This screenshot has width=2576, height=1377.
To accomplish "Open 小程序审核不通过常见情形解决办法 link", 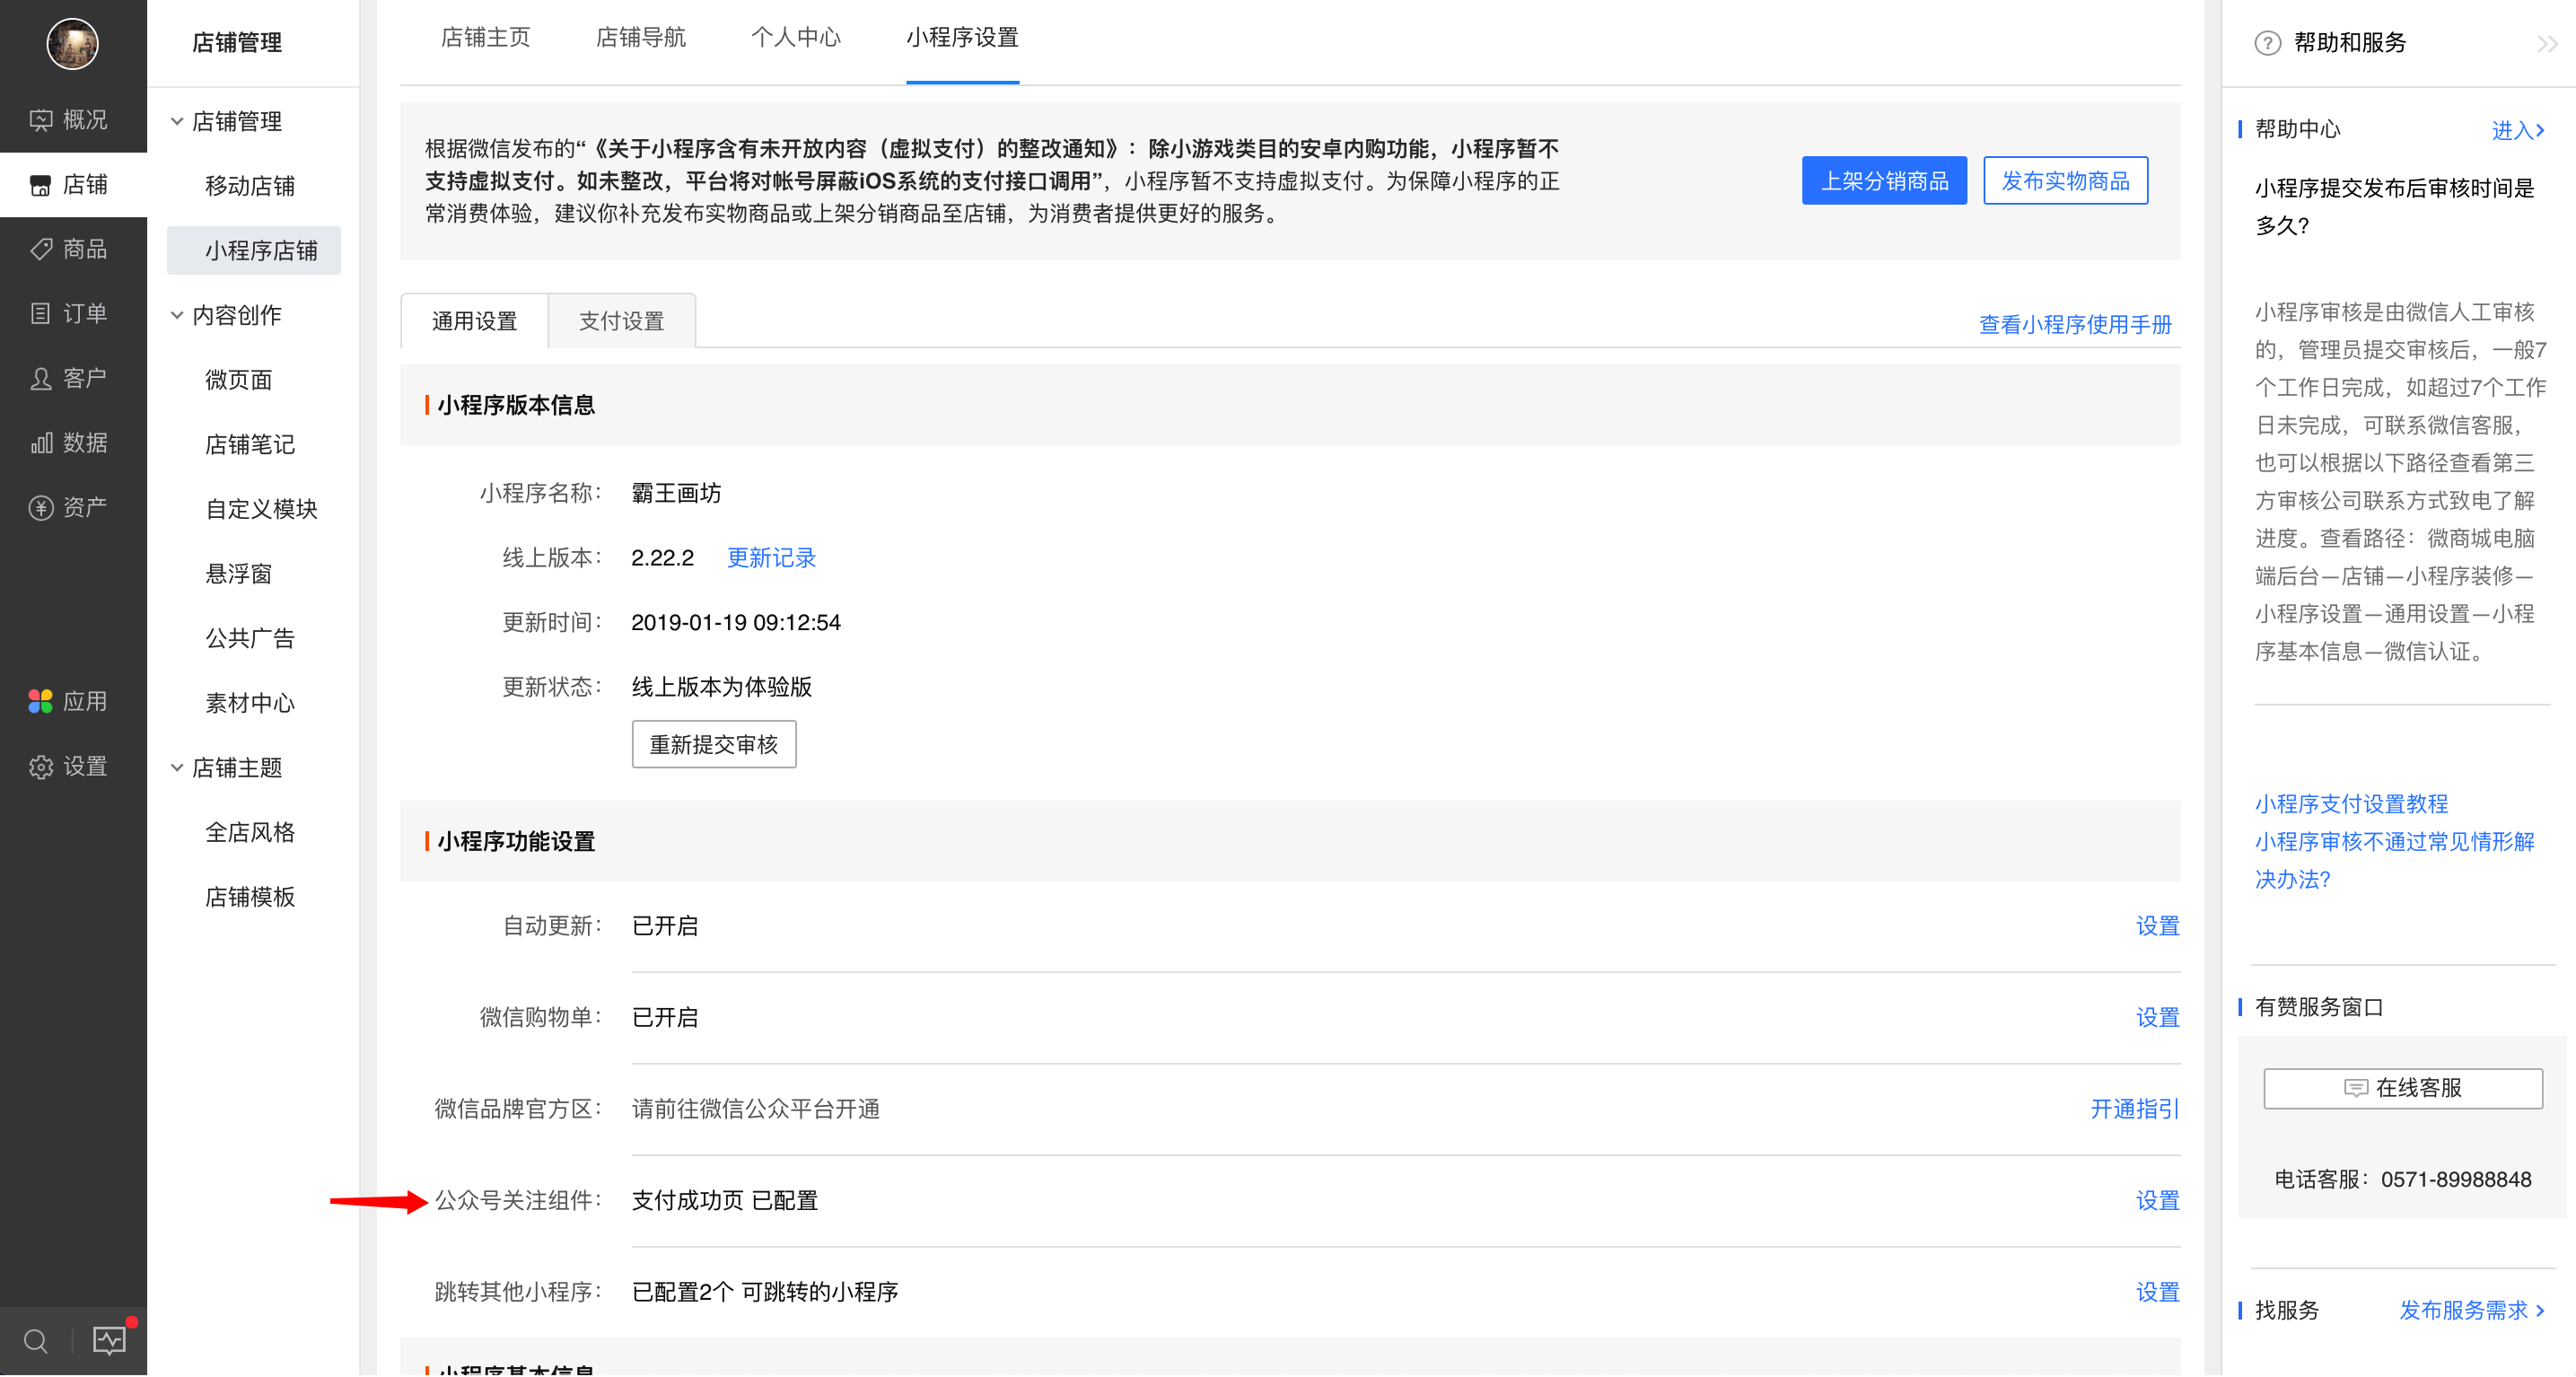I will 2394,861.
